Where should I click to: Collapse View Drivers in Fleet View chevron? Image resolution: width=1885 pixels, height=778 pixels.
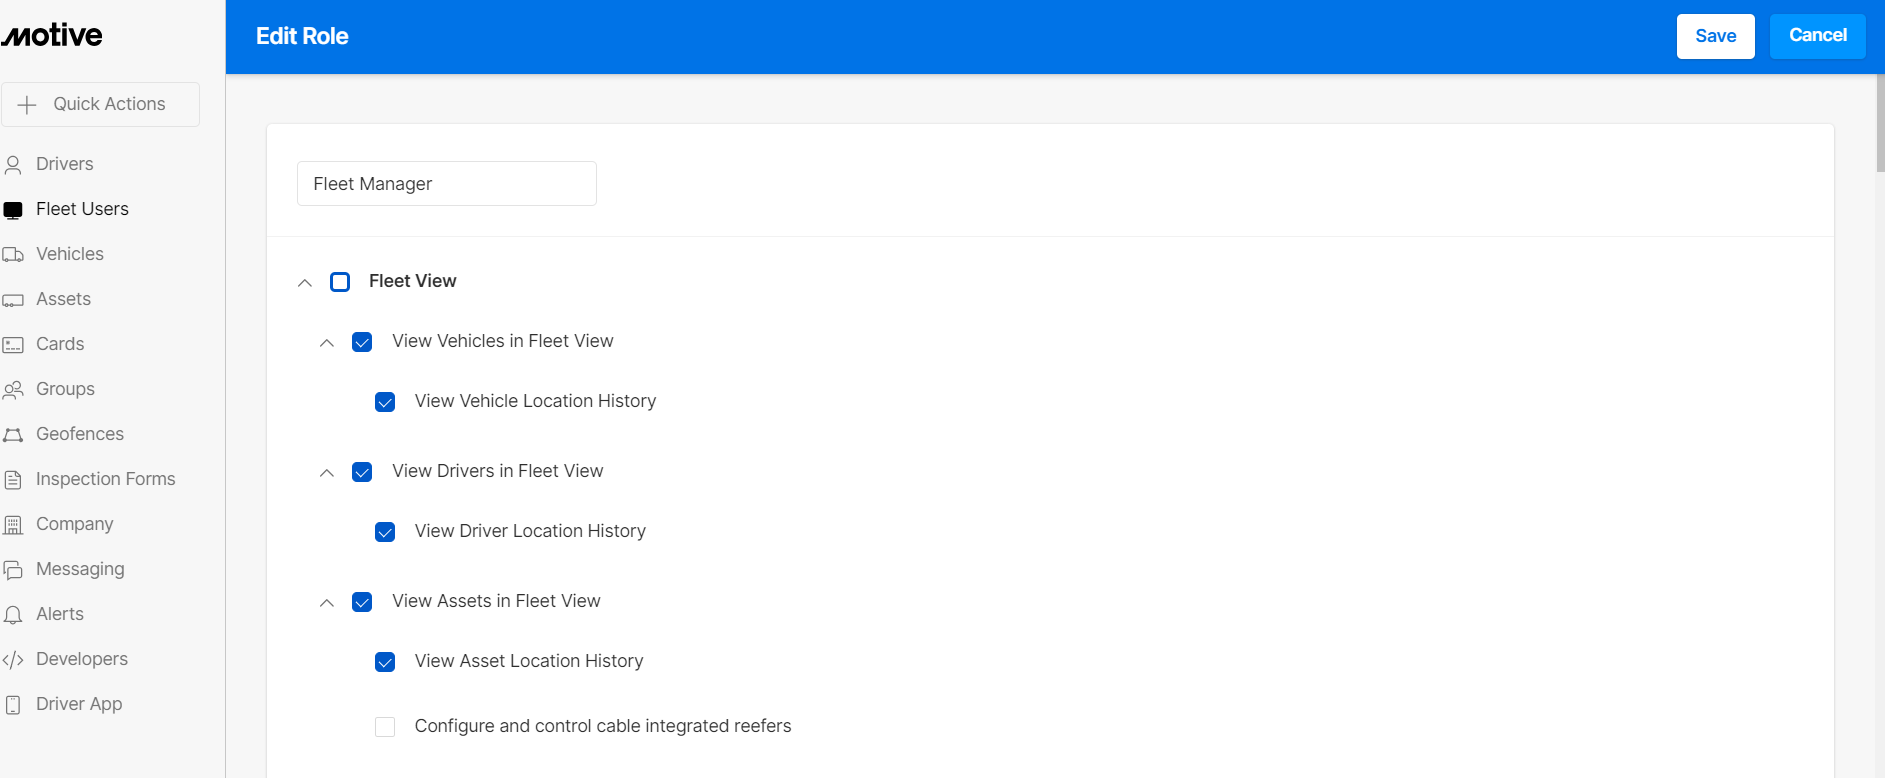327,473
